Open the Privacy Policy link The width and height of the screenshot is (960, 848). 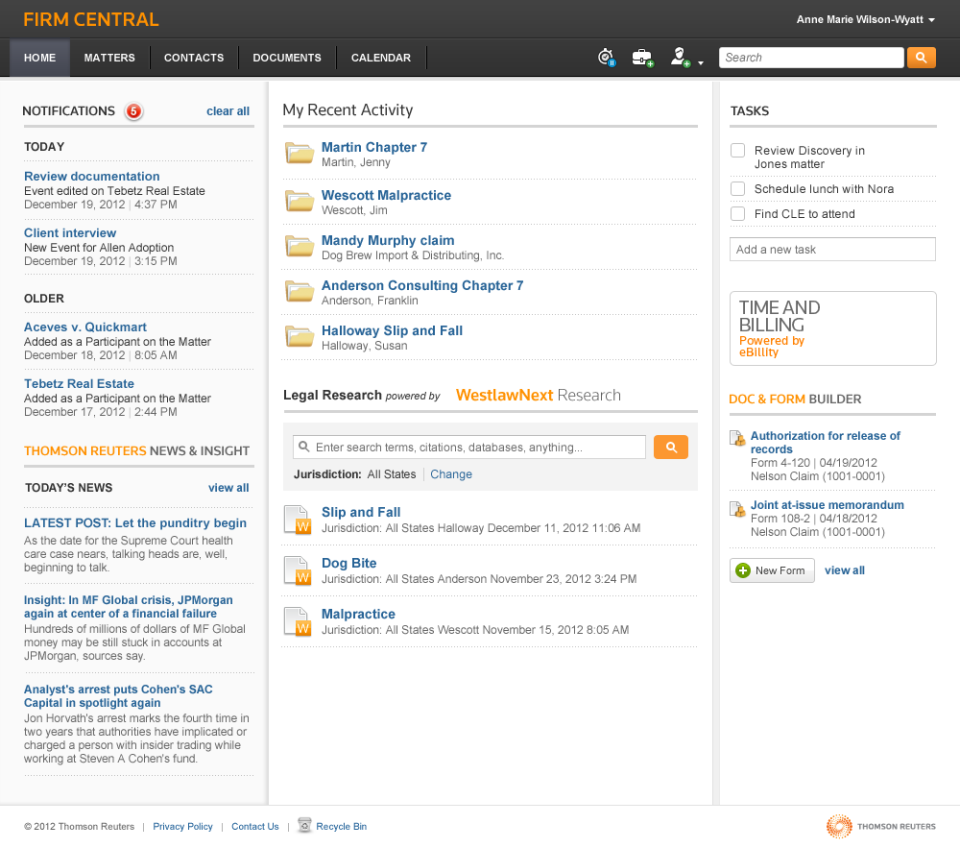click(182, 826)
